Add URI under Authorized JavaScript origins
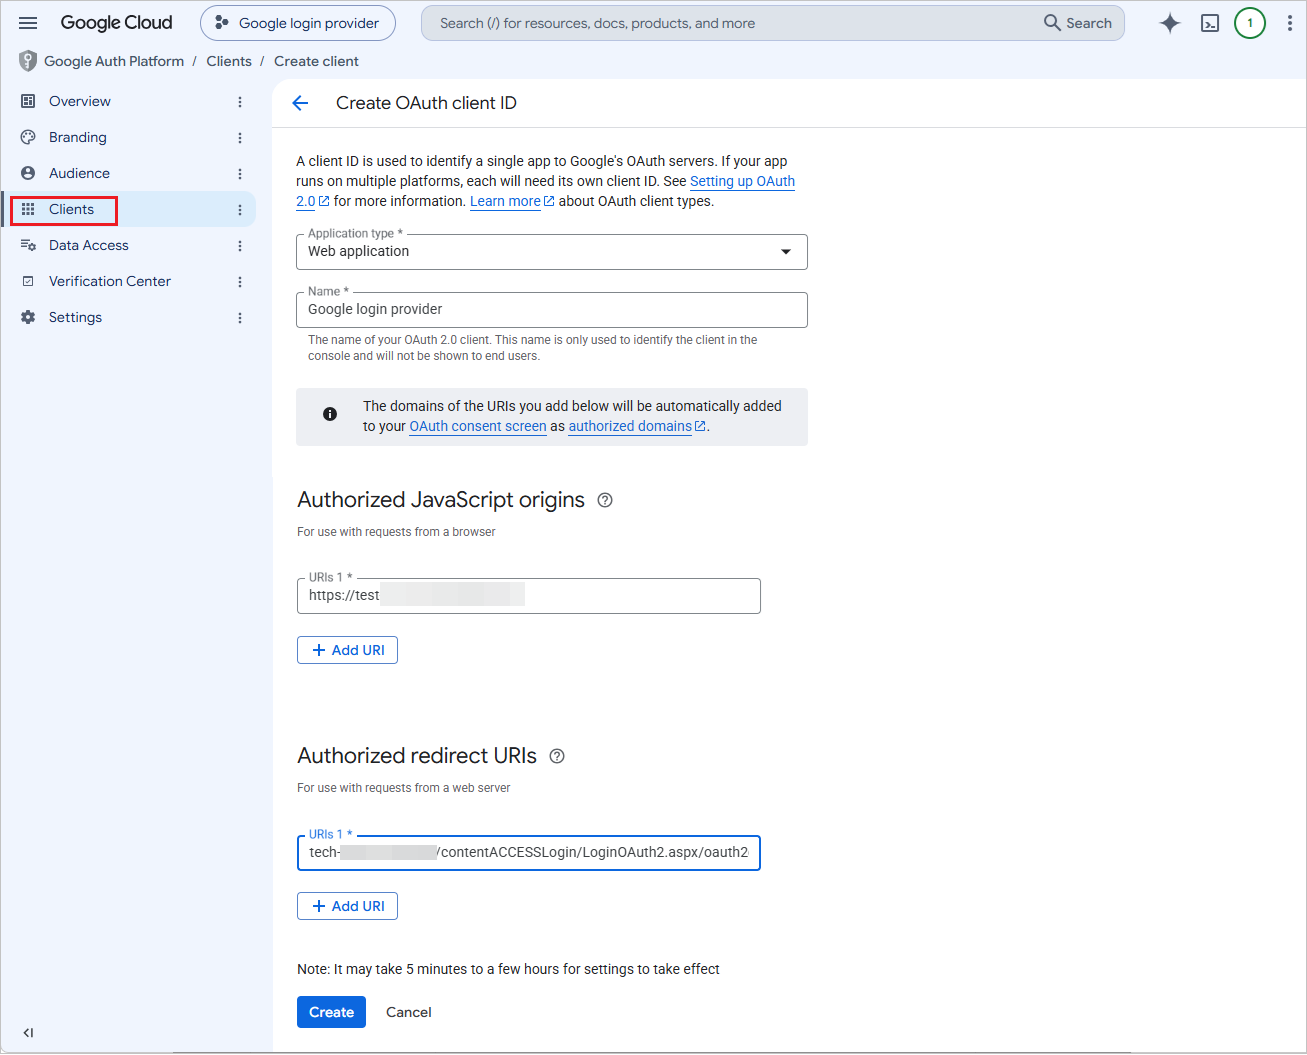Screen dimensions: 1307x1055 point(347,650)
